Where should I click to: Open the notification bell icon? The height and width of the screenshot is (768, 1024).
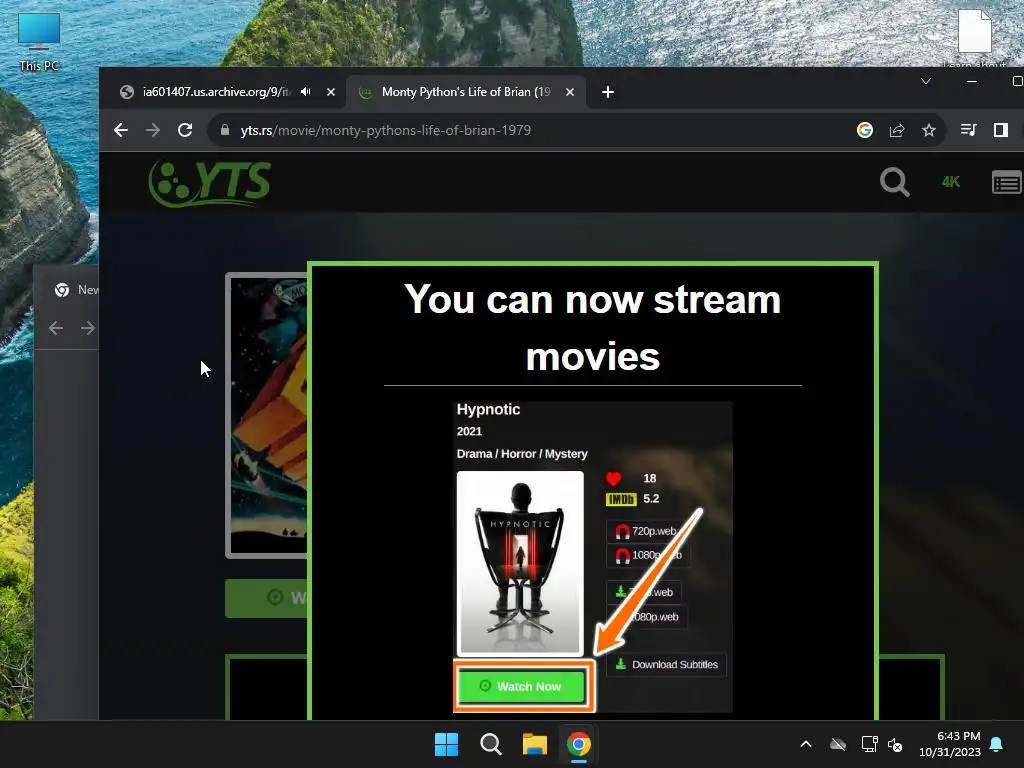[x=997, y=744]
